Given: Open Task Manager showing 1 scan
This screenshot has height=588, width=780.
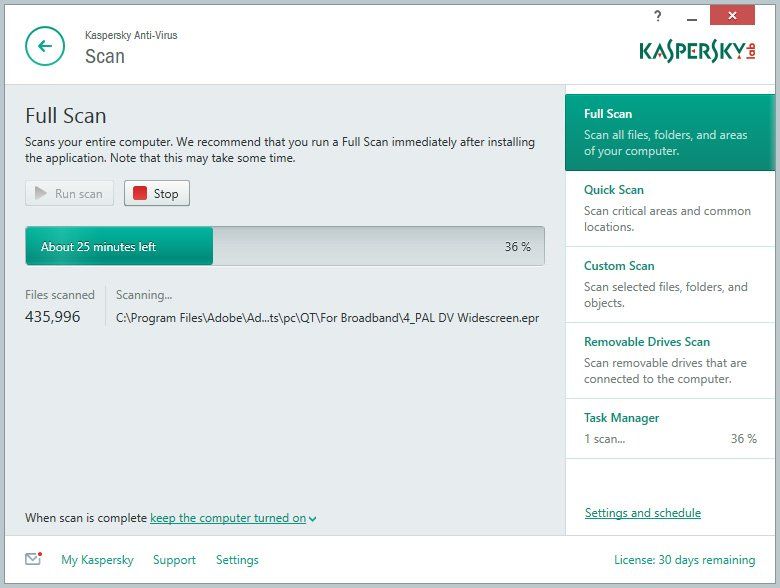Looking at the screenshot, I should coord(670,428).
